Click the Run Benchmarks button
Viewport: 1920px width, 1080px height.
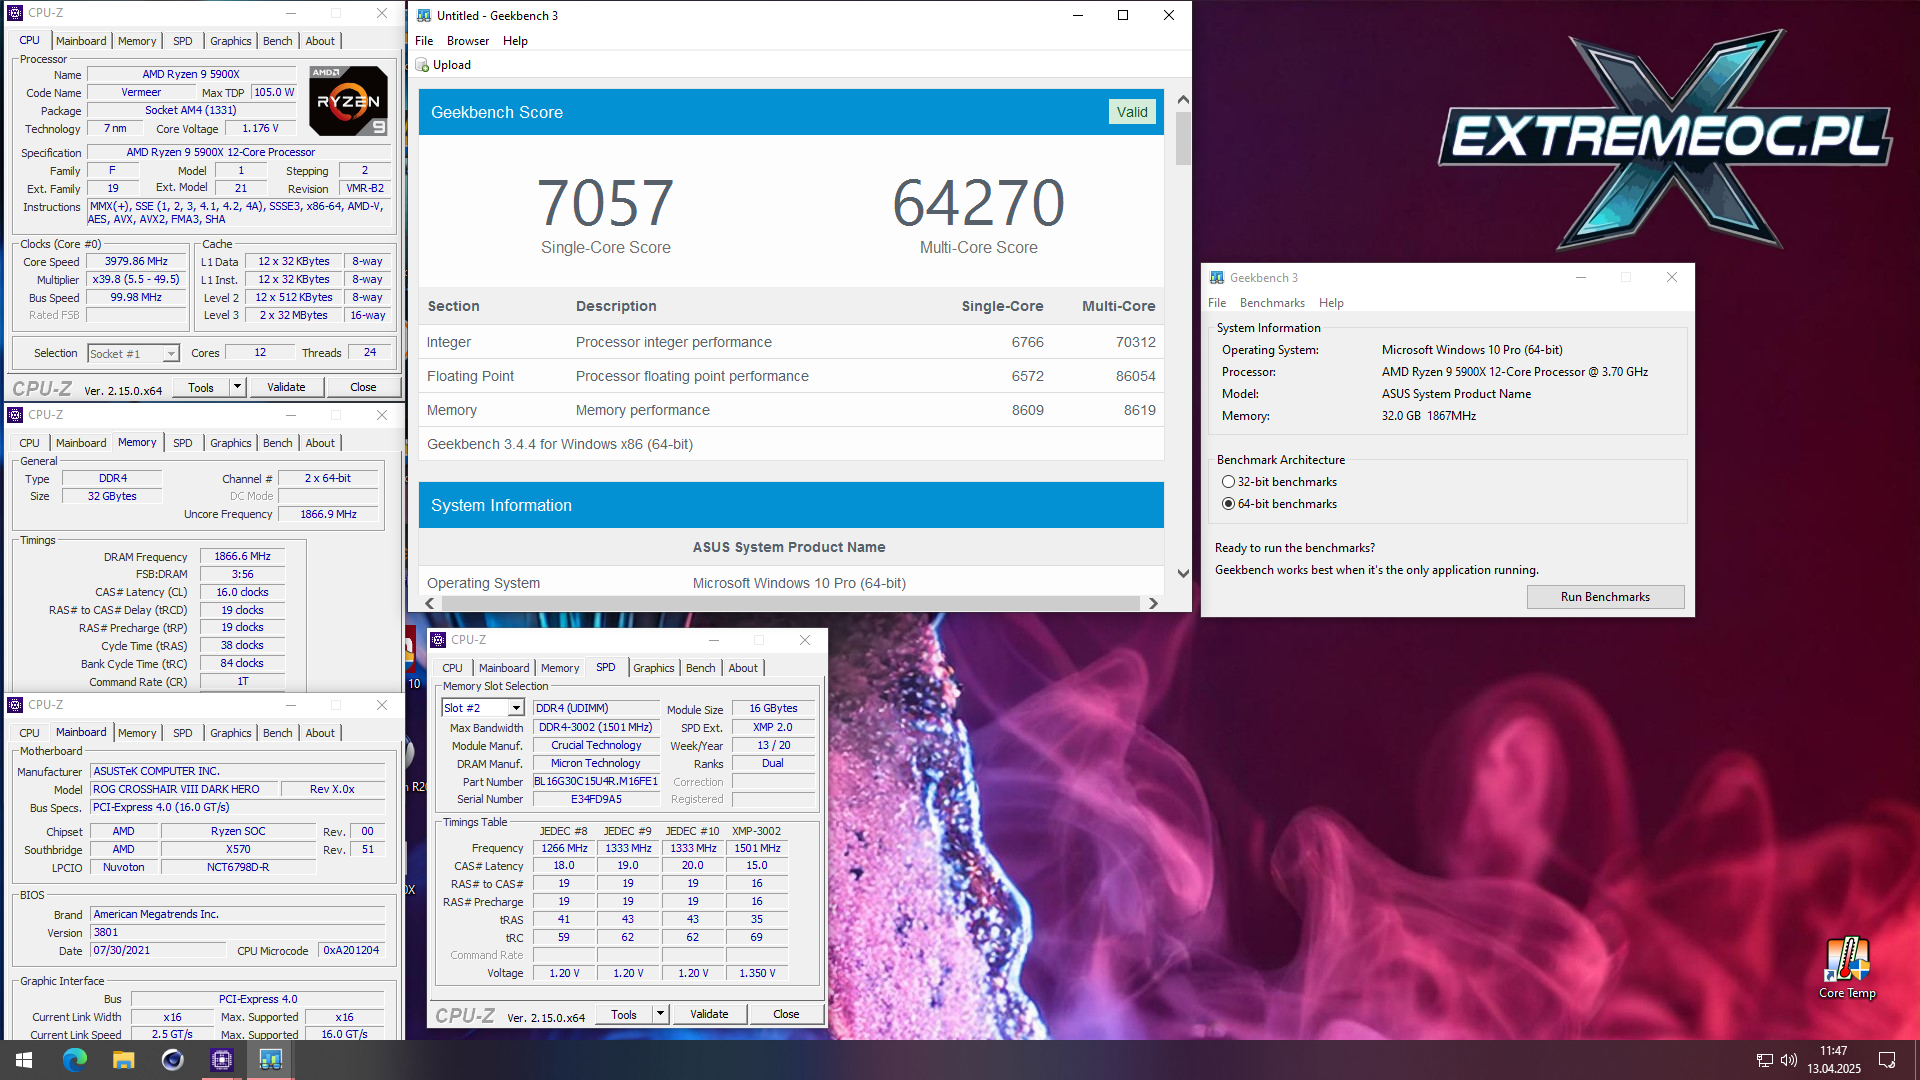[x=1605, y=597]
